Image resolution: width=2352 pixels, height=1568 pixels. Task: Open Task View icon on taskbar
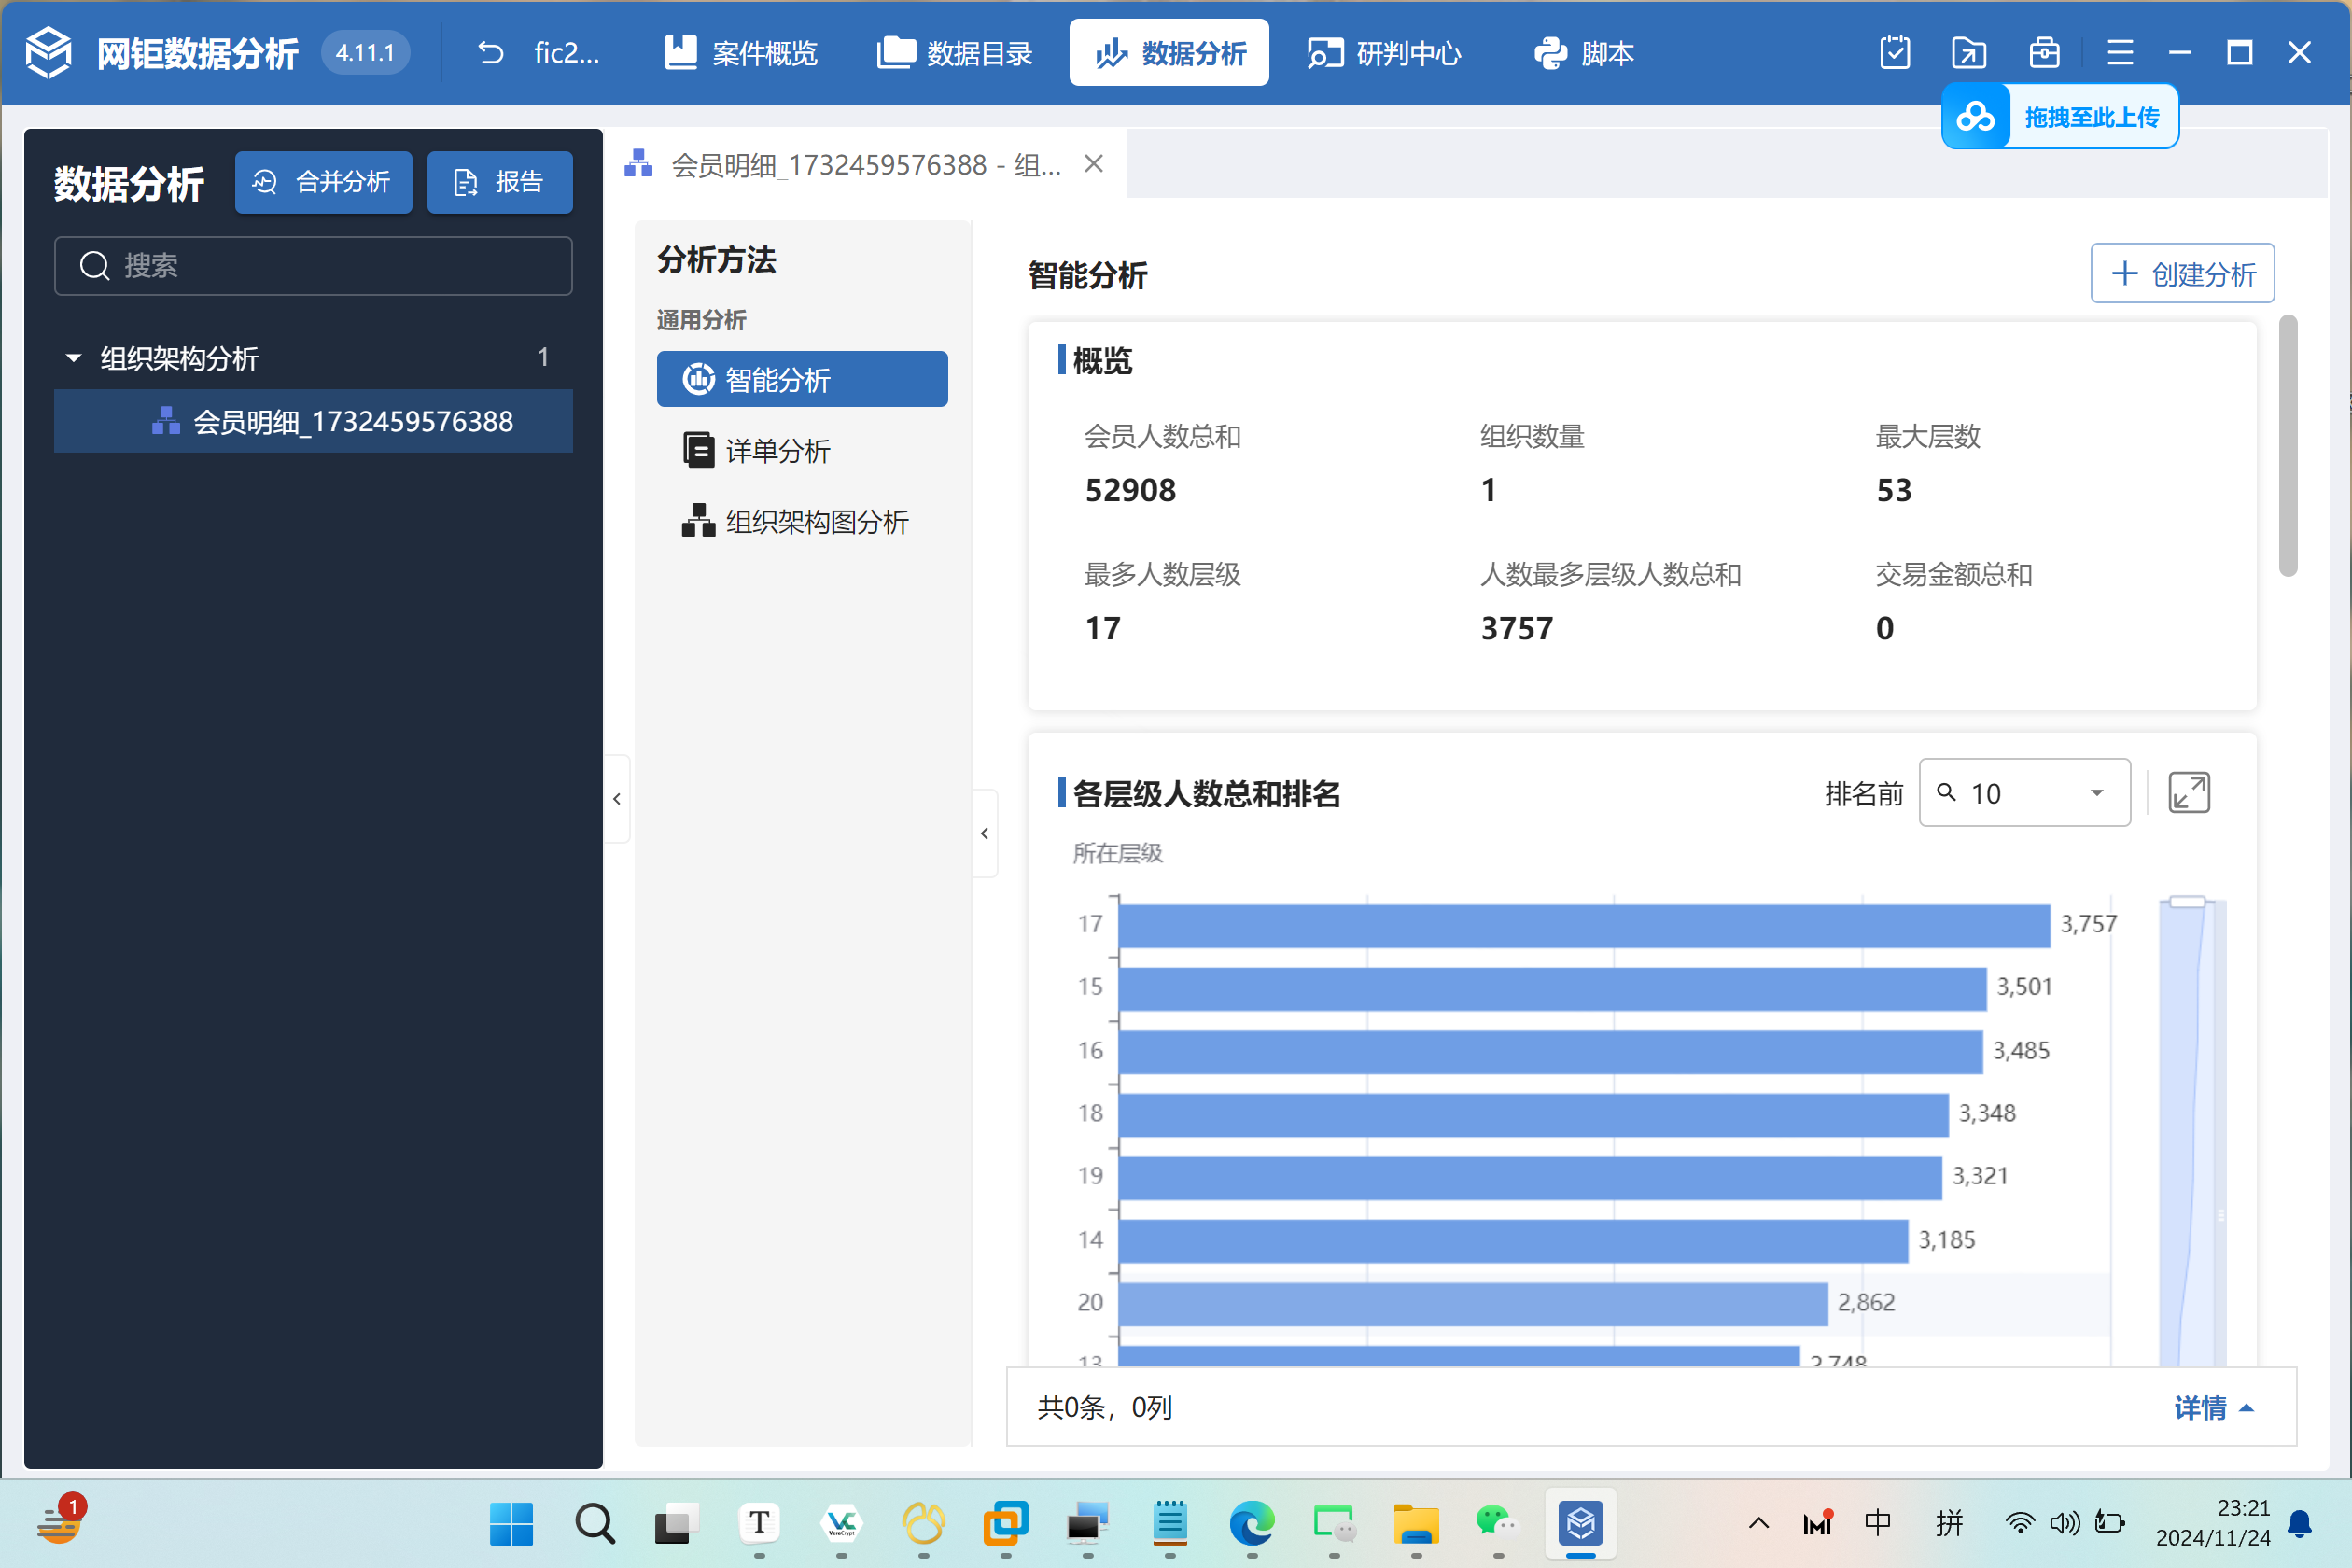click(x=677, y=1524)
